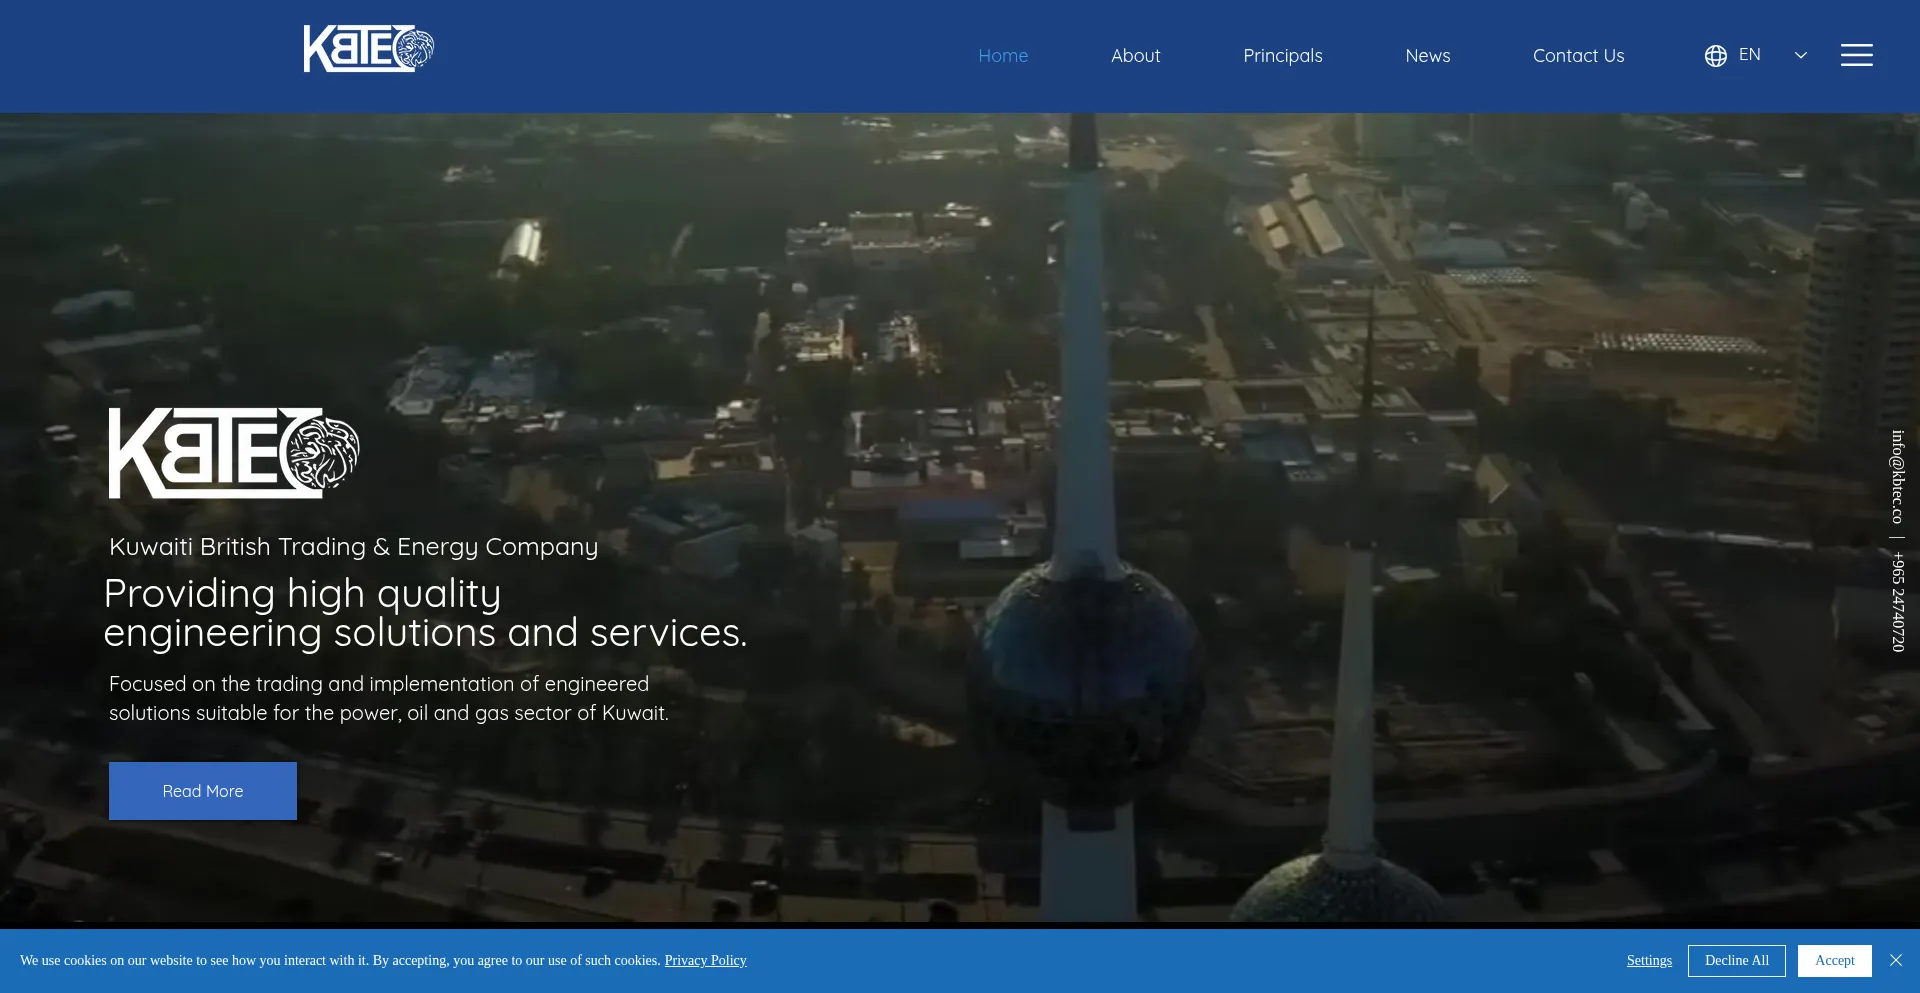Image resolution: width=1920 pixels, height=993 pixels.
Task: Click the Decline All cookies button
Action: tap(1736, 960)
